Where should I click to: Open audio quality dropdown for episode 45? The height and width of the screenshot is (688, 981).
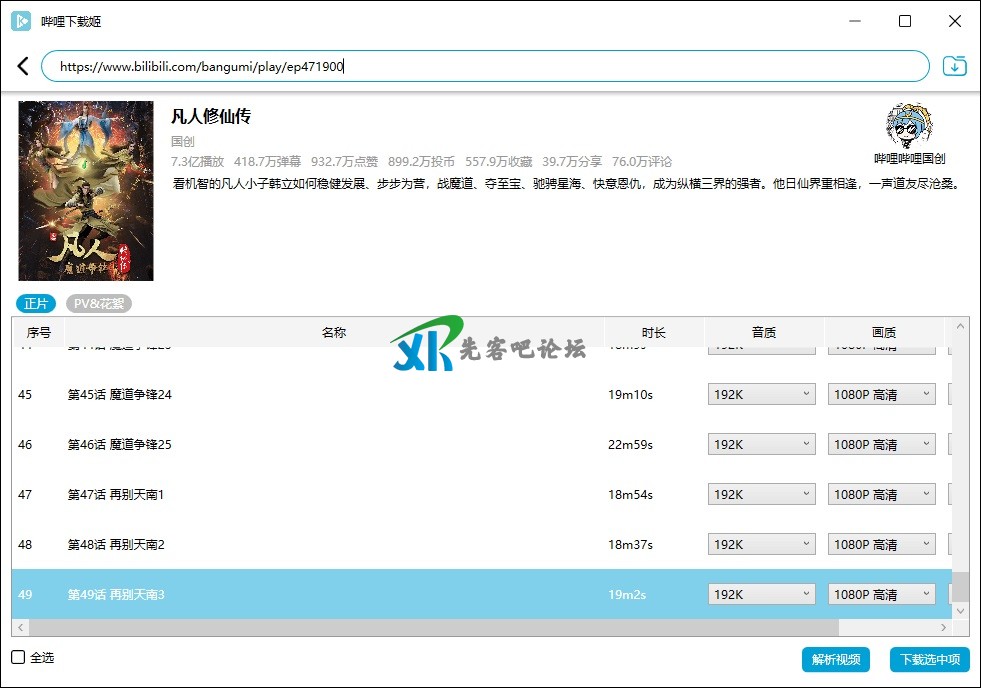tap(761, 395)
